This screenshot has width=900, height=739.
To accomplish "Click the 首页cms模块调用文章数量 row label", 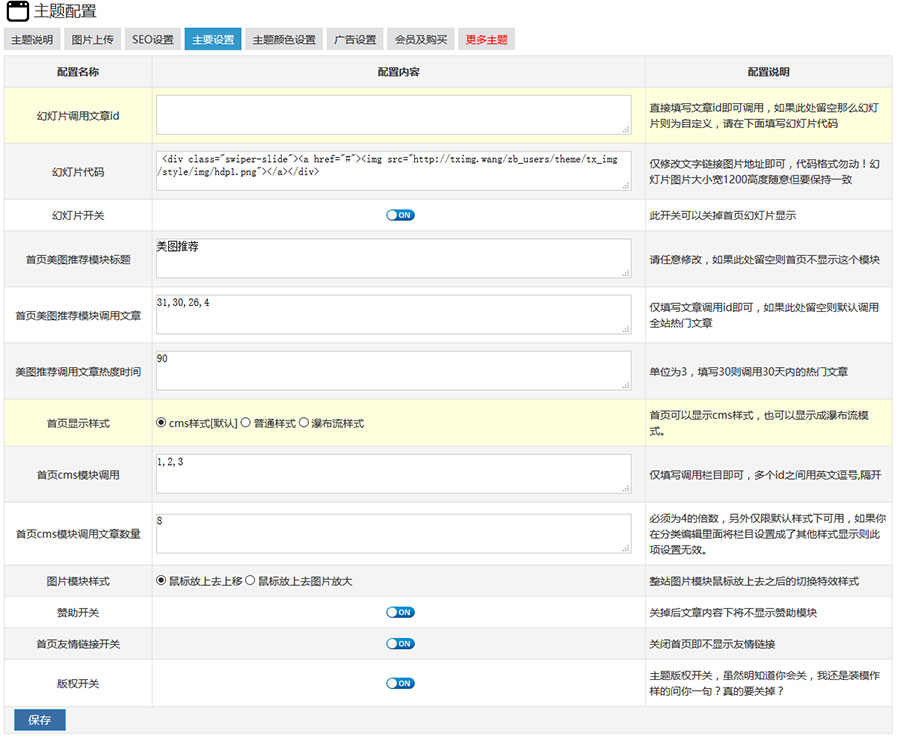I will point(78,534).
